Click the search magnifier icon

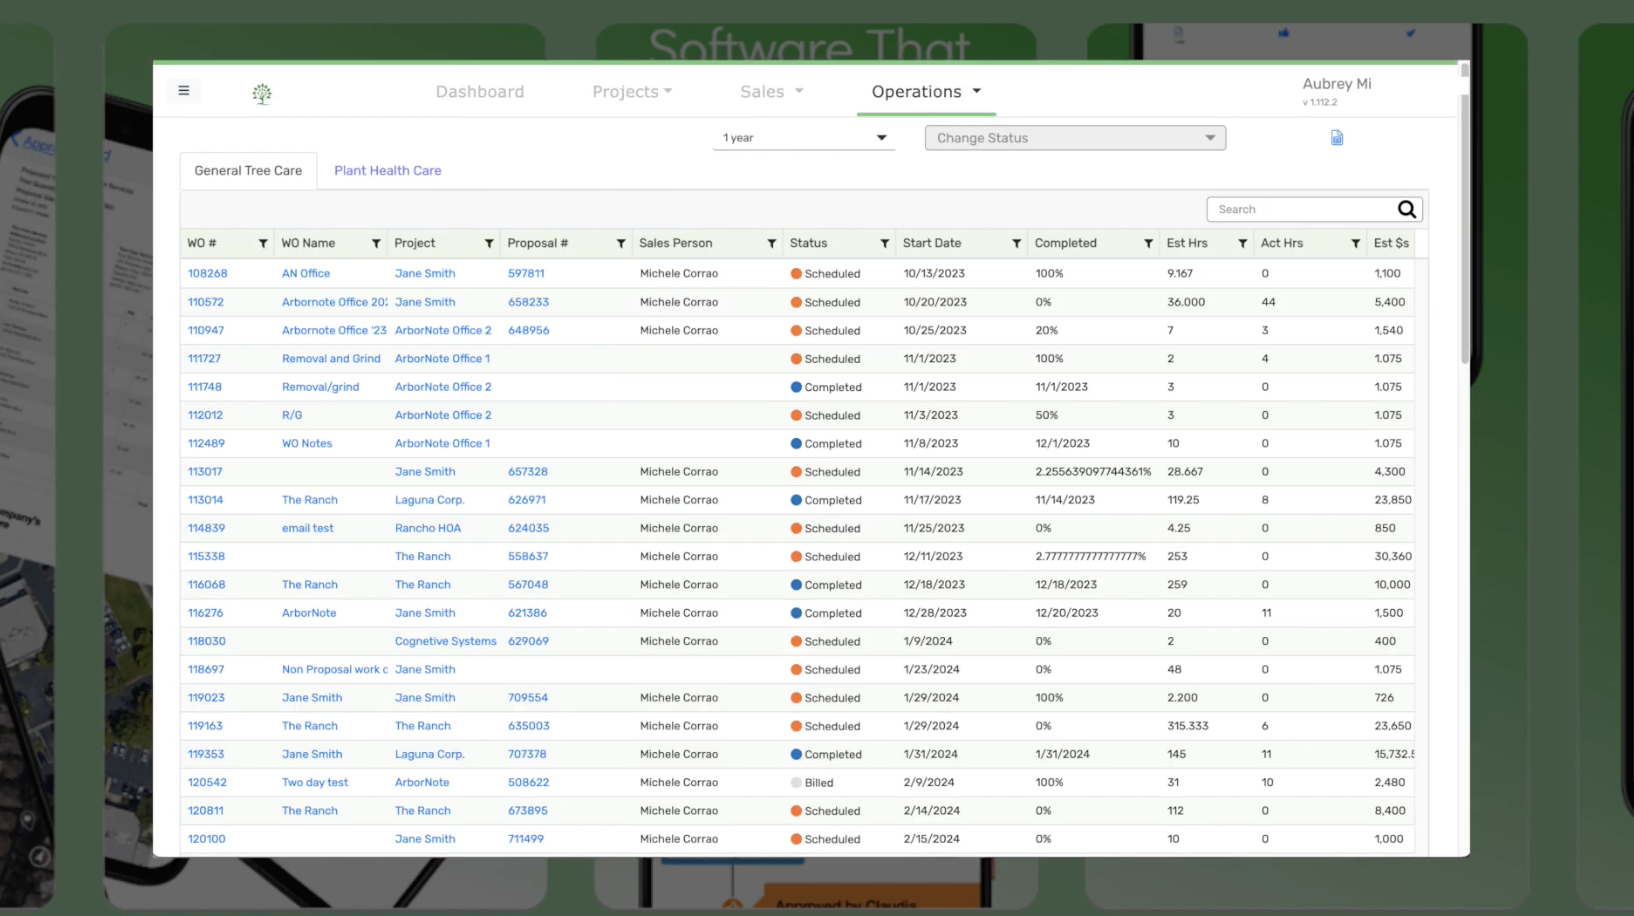click(1407, 209)
